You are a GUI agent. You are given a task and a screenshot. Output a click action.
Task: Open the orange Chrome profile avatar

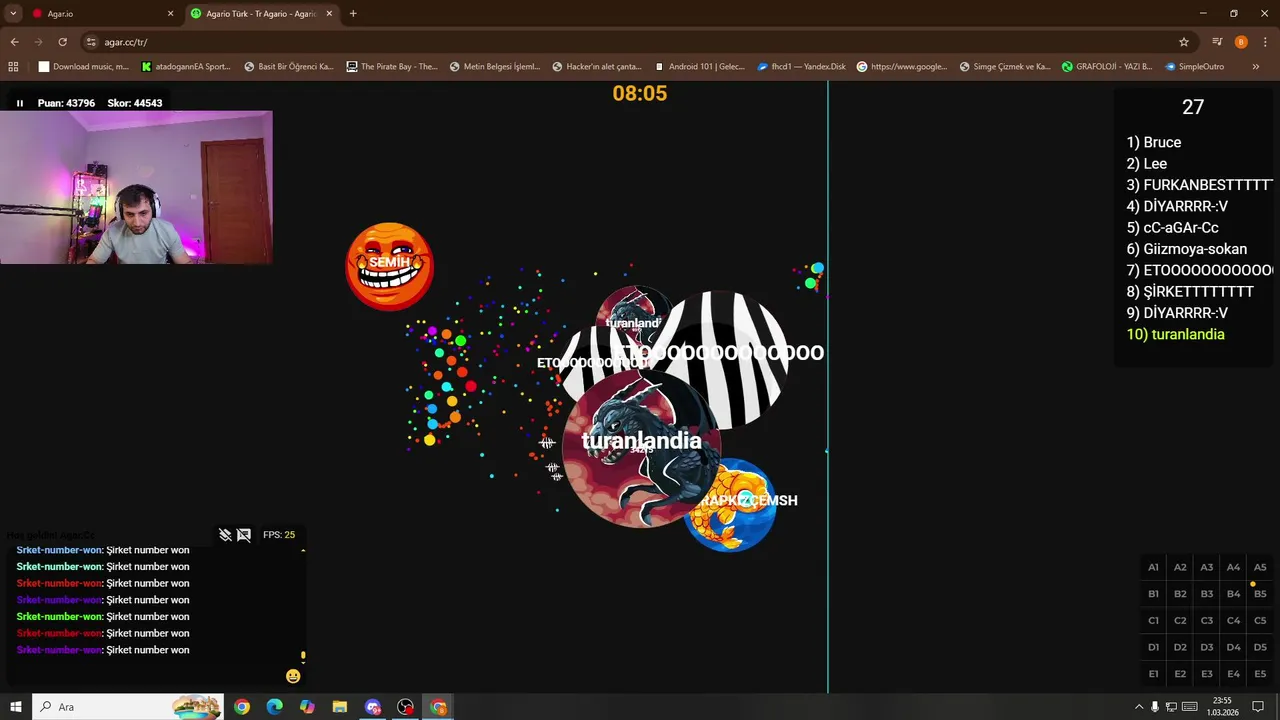coord(1241,42)
